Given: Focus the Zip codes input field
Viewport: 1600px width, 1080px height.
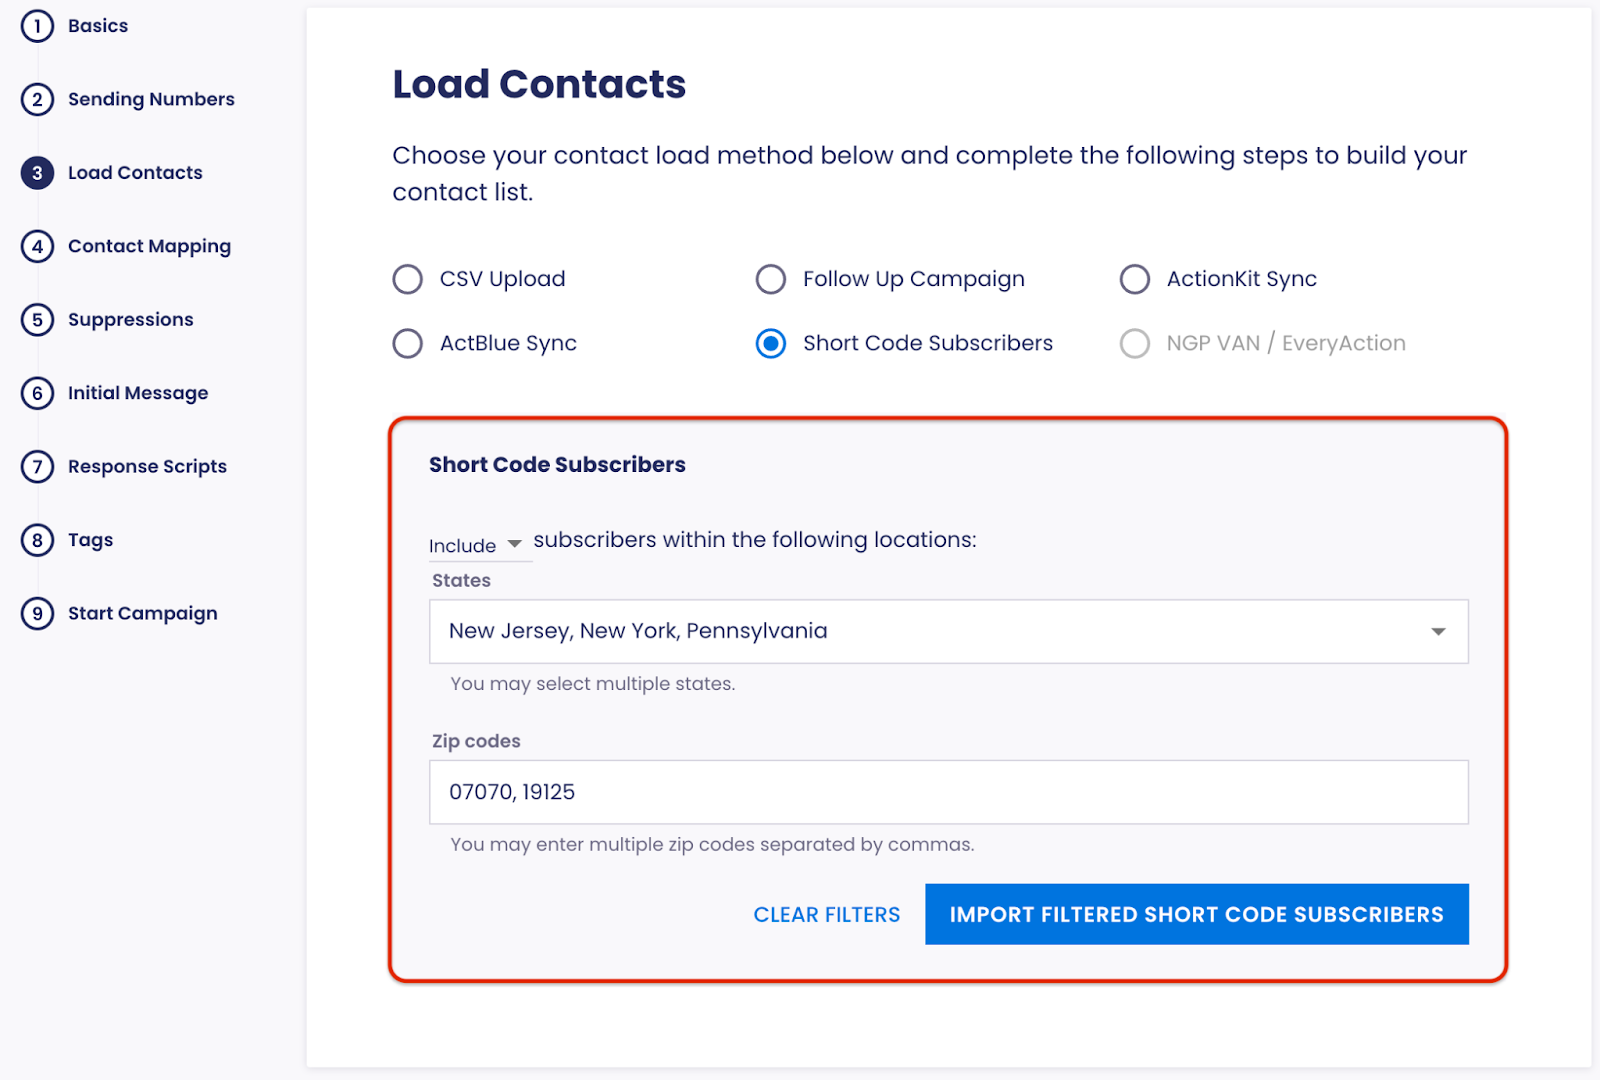Looking at the screenshot, I should [x=949, y=792].
